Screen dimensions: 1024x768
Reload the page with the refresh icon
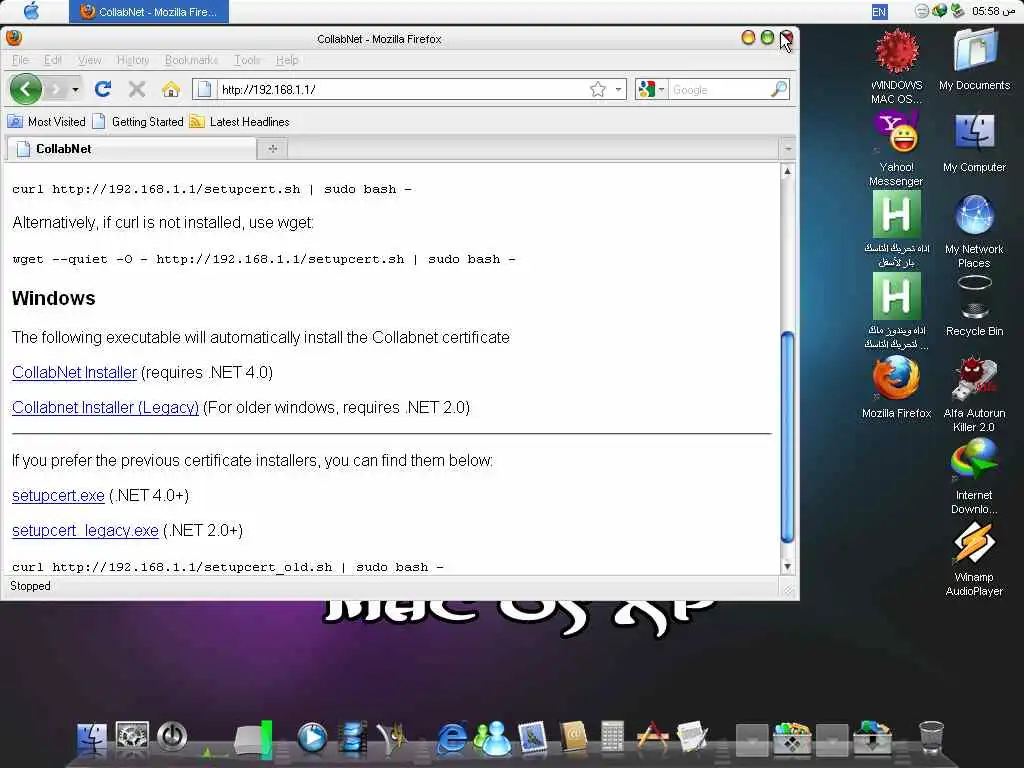[103, 89]
